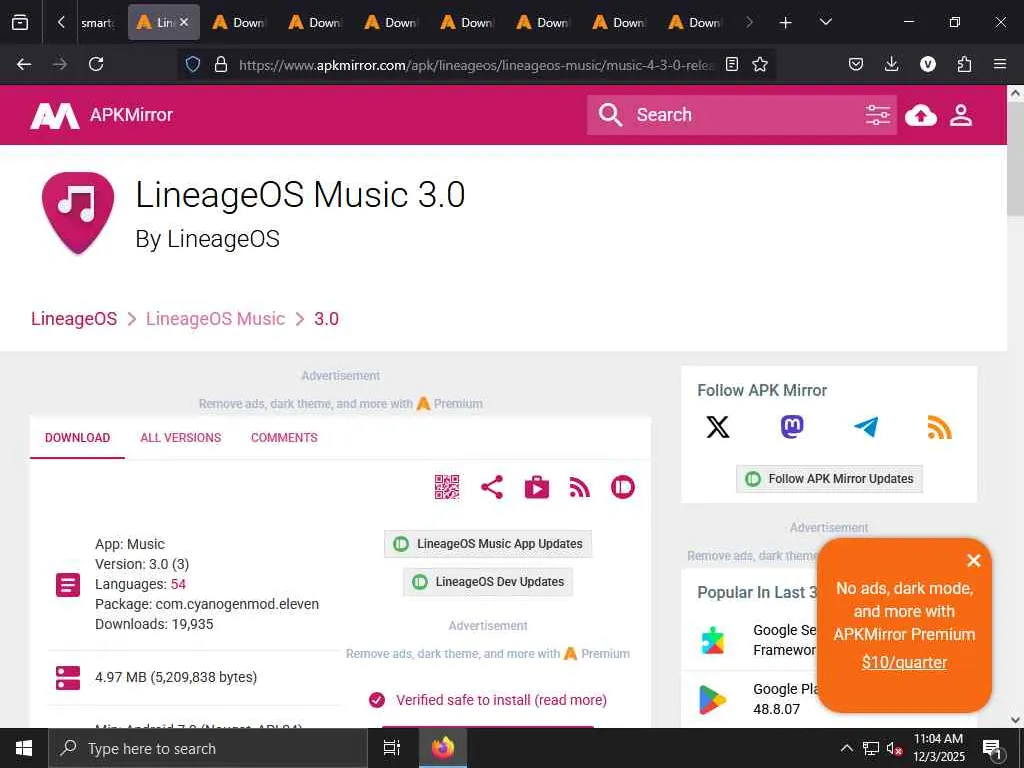Switch to the 'smart' browser tab
1024x768 pixels.
tap(97, 23)
